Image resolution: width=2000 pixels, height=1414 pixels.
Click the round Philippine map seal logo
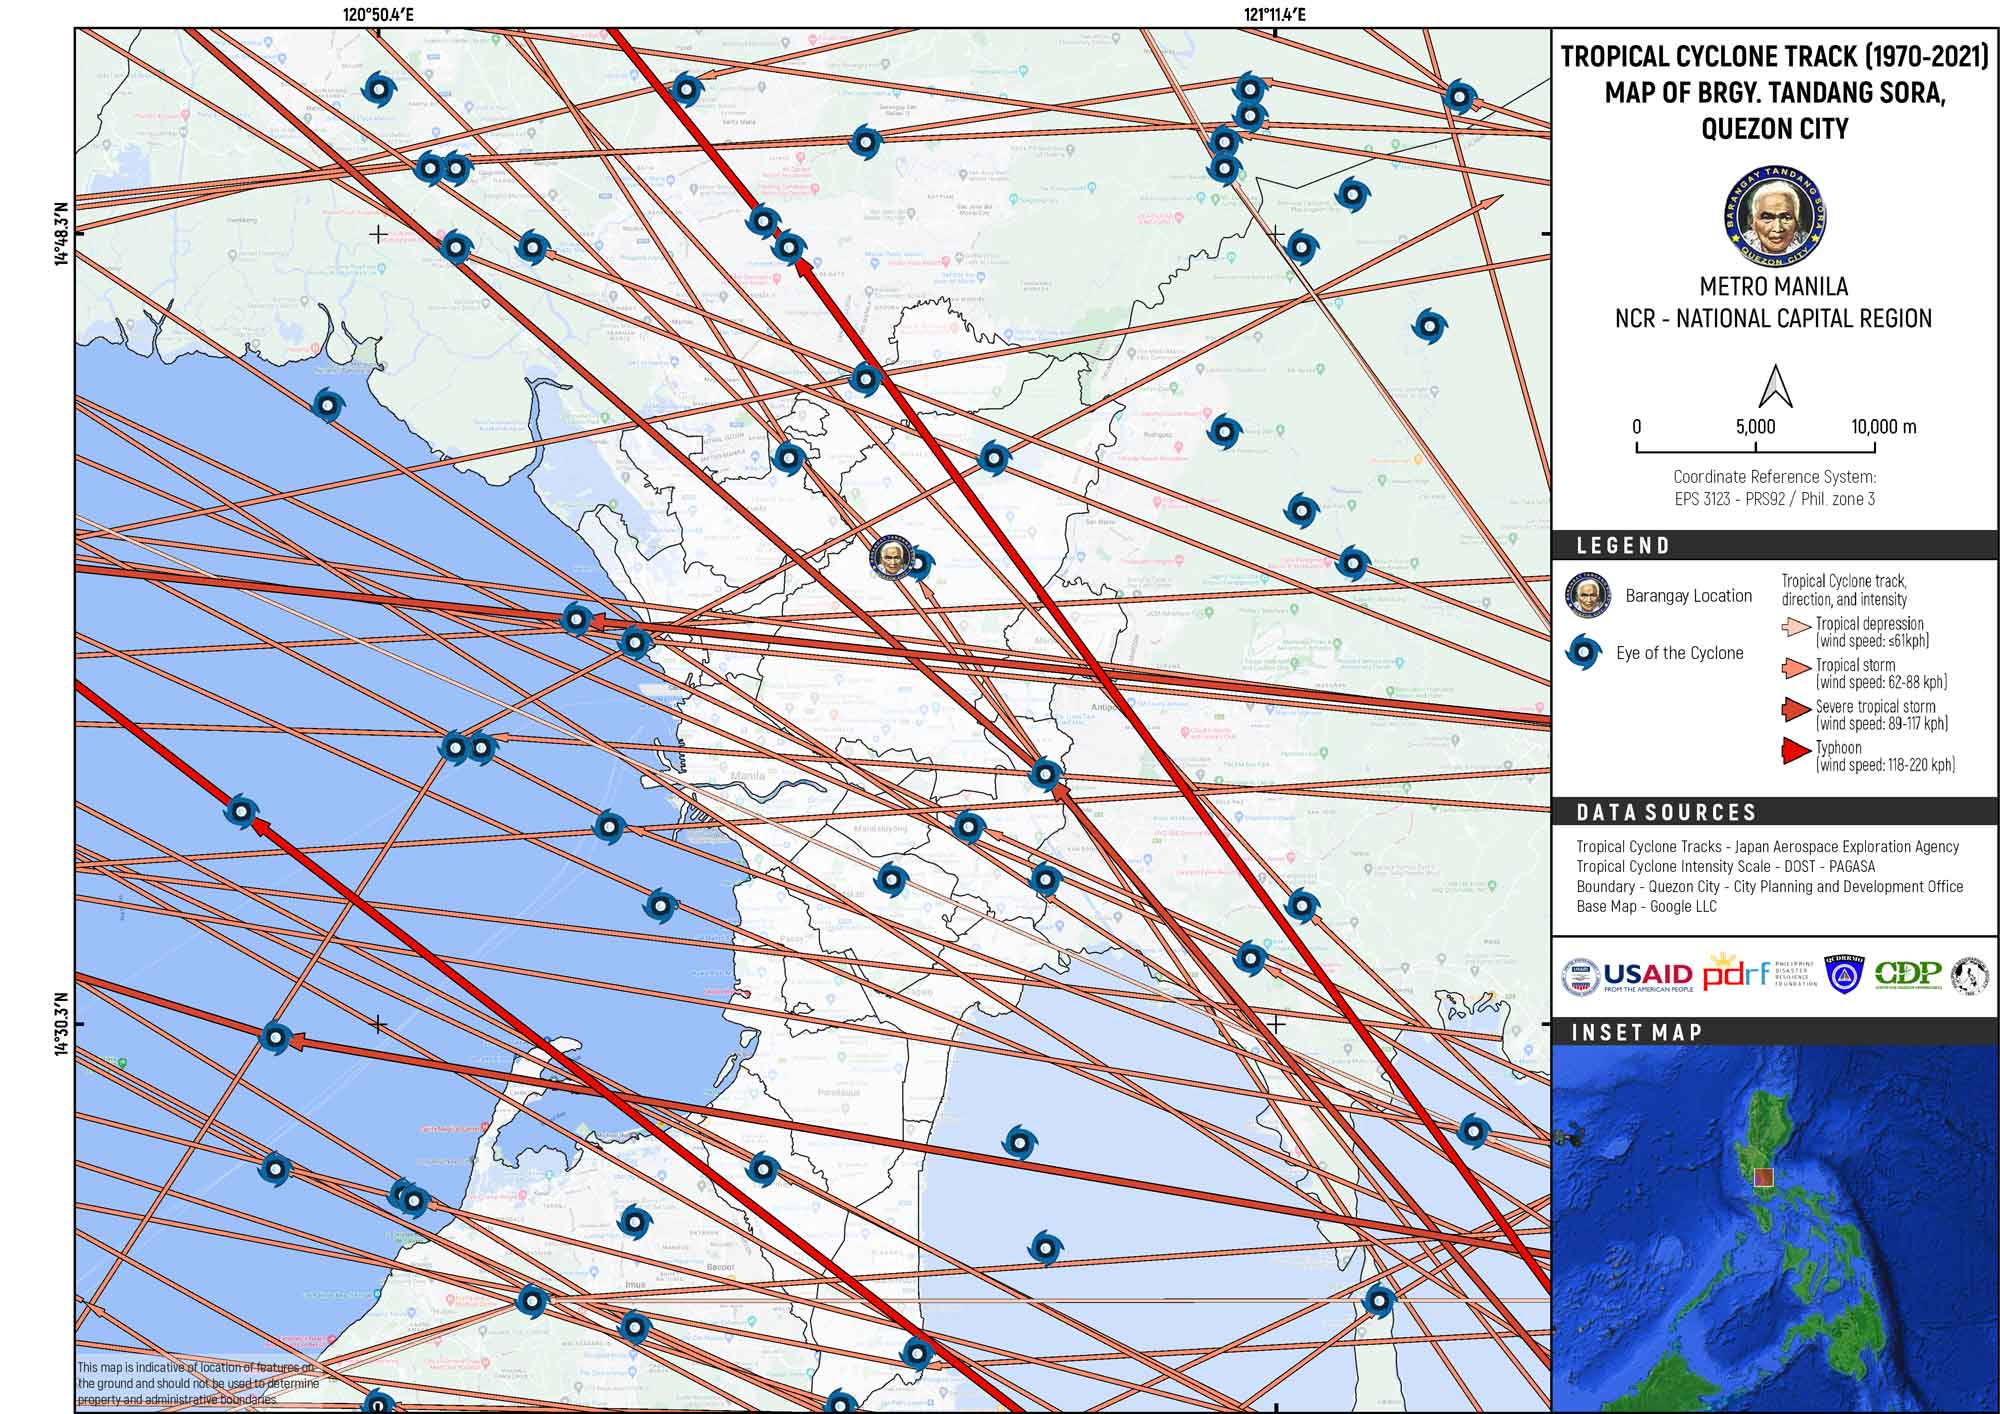pyautogui.click(x=1970, y=975)
